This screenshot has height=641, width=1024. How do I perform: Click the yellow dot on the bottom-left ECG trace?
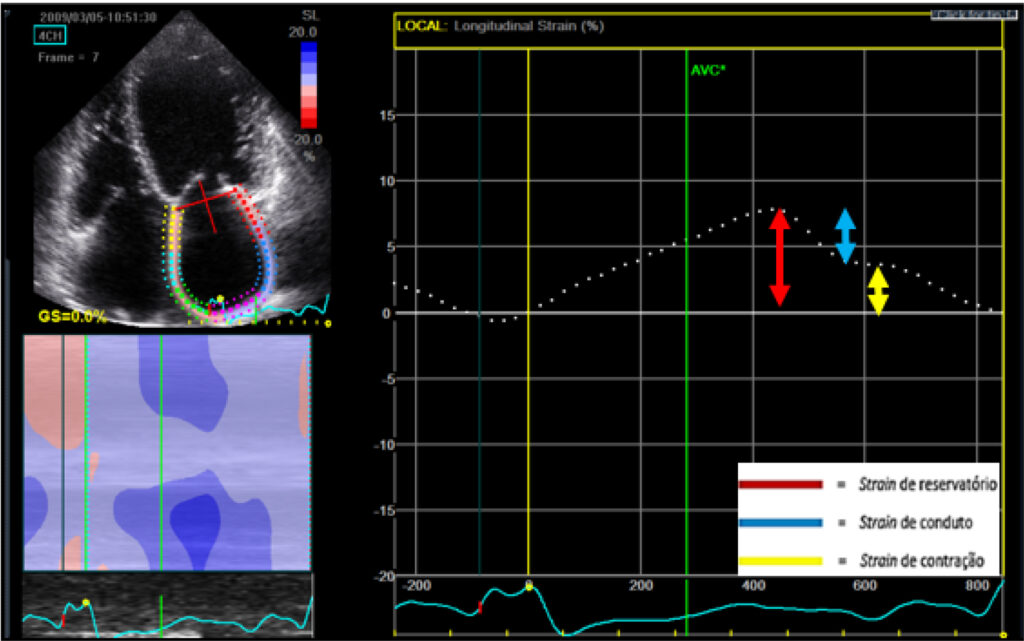86,602
